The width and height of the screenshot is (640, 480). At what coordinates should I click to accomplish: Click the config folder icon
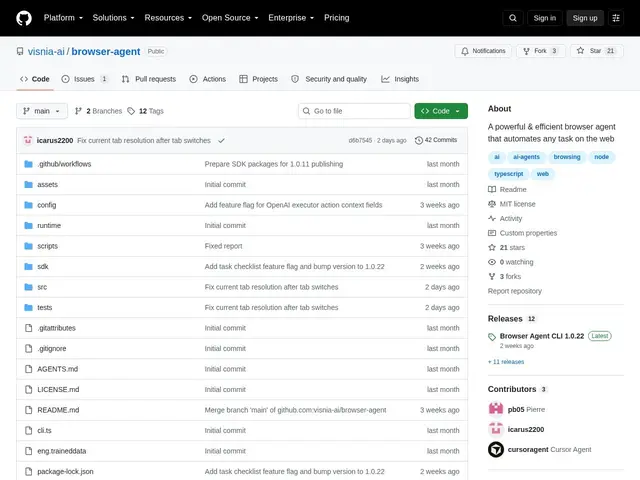(x=28, y=205)
